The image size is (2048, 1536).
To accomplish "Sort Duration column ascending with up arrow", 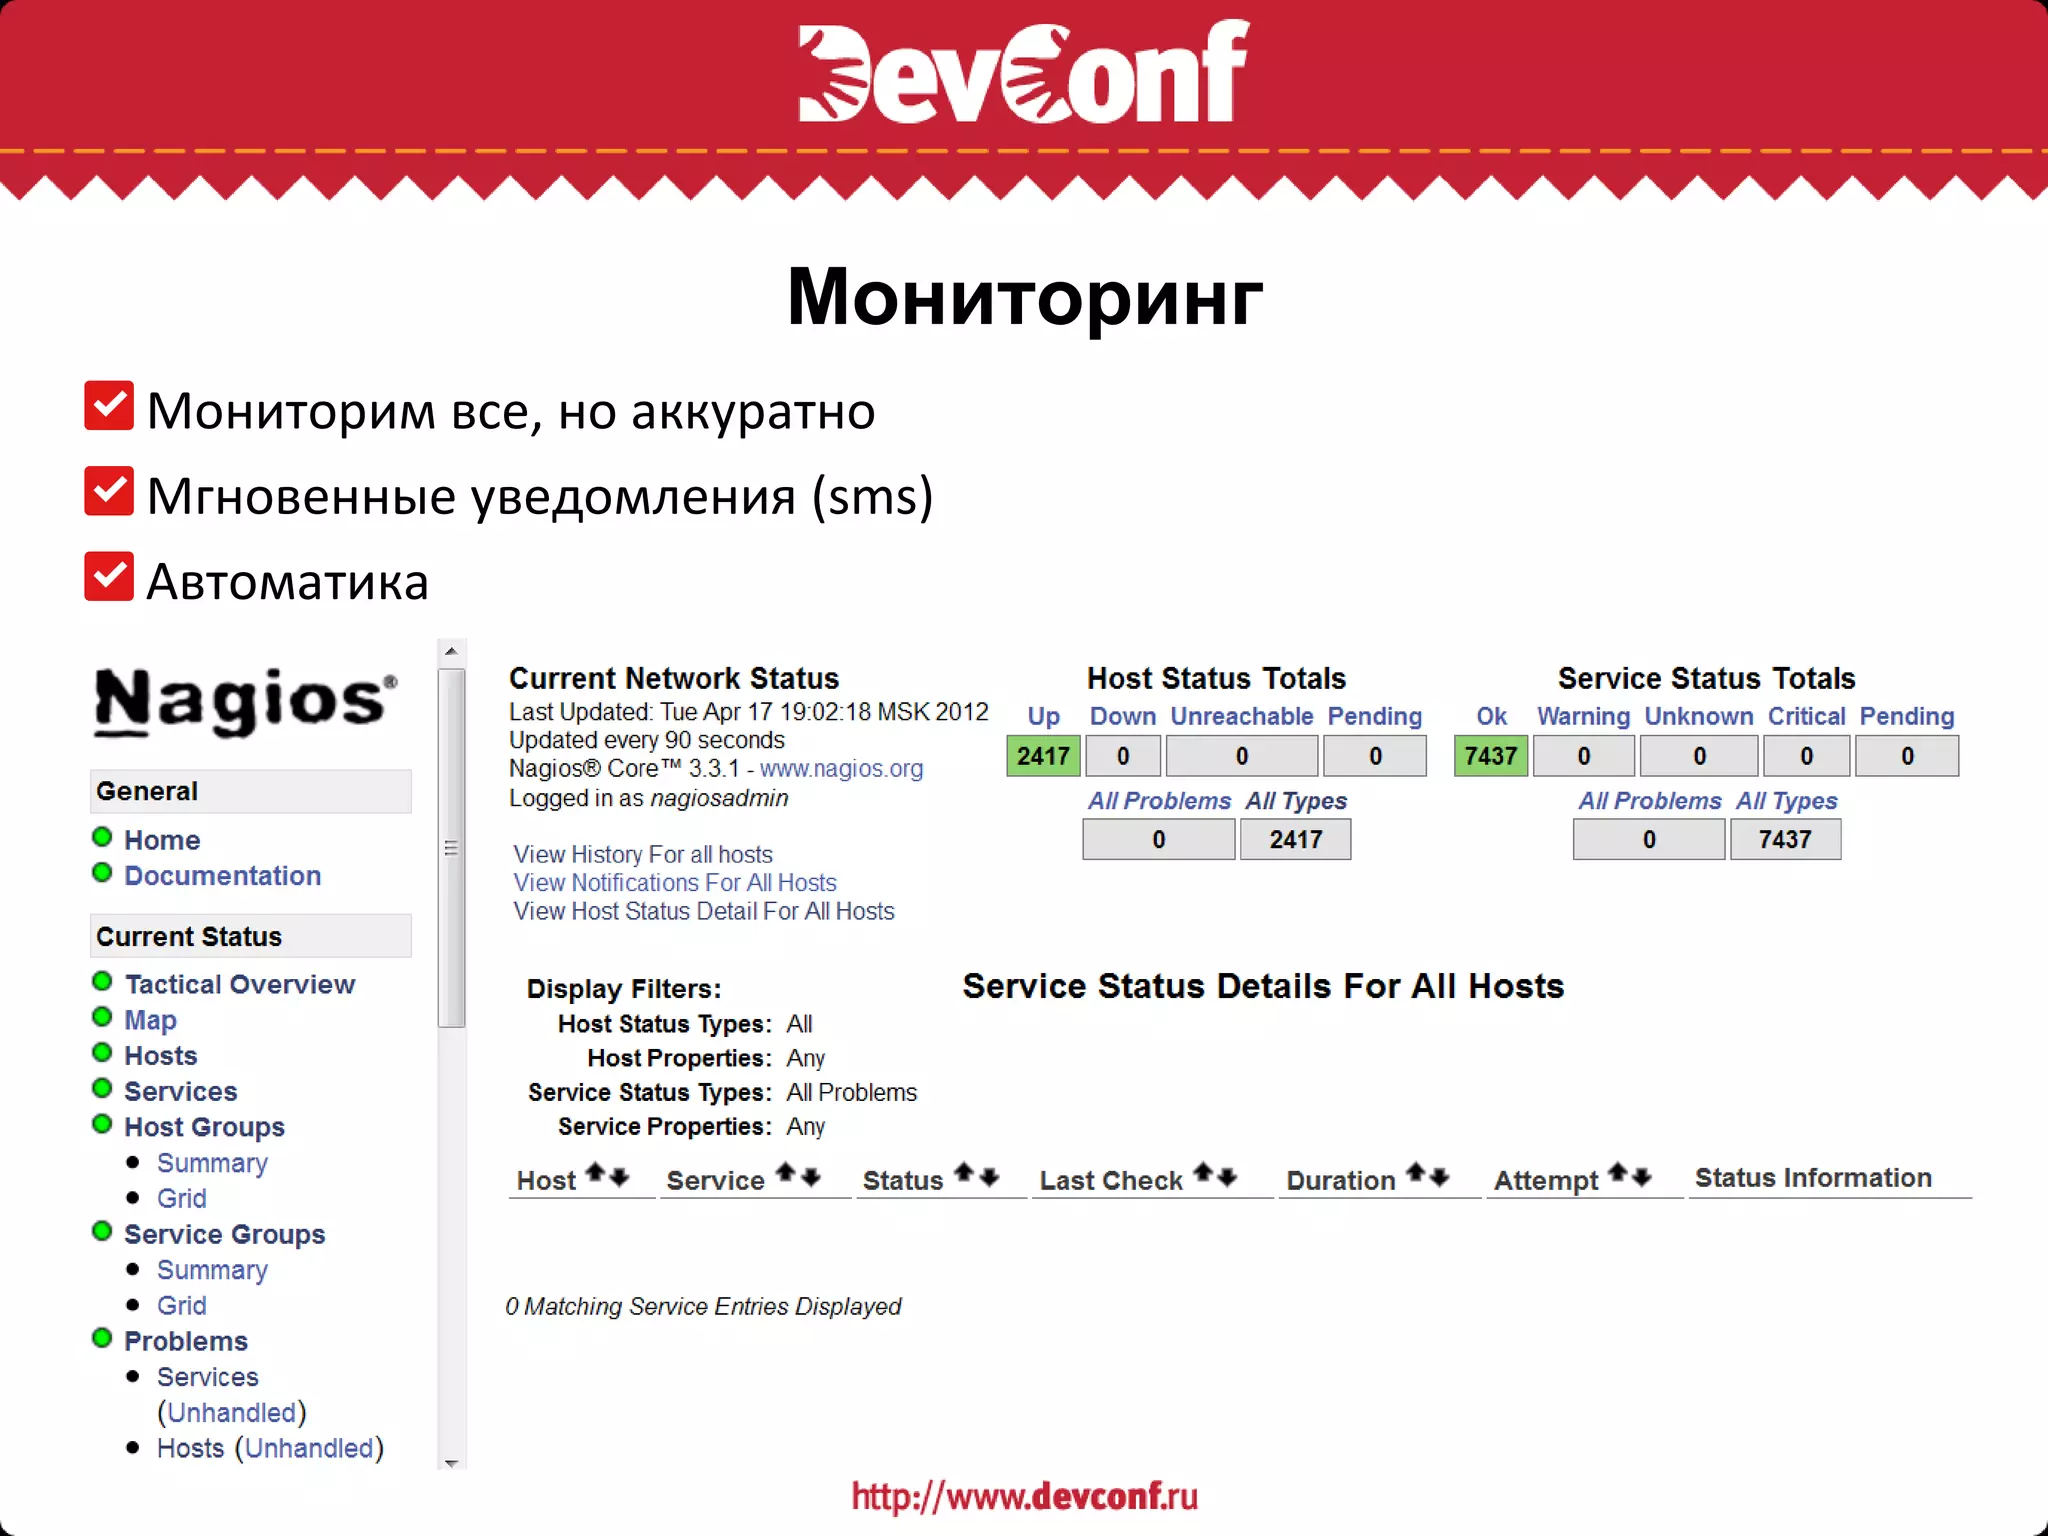I will pyautogui.click(x=1416, y=1172).
